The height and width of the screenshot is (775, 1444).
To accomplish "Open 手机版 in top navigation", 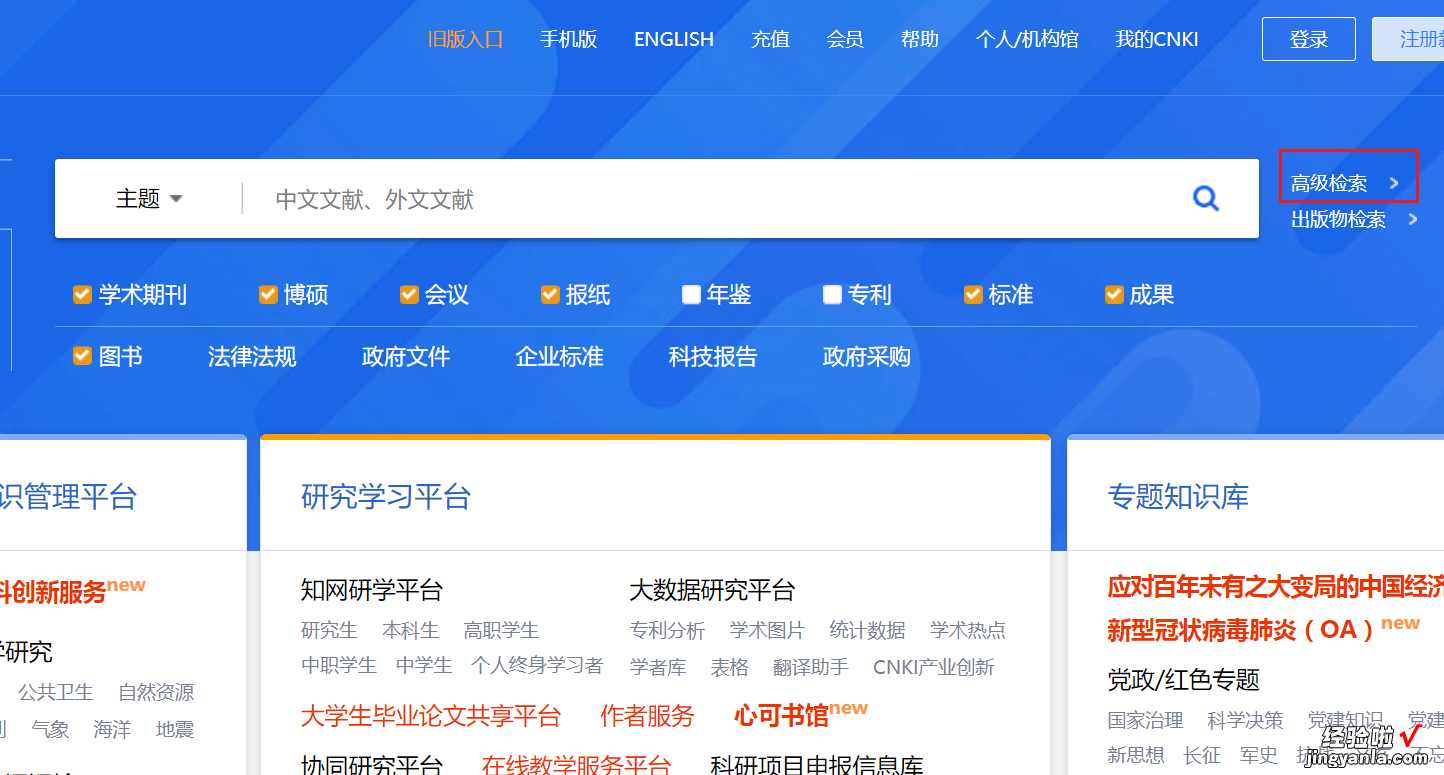I will pyautogui.click(x=568, y=39).
